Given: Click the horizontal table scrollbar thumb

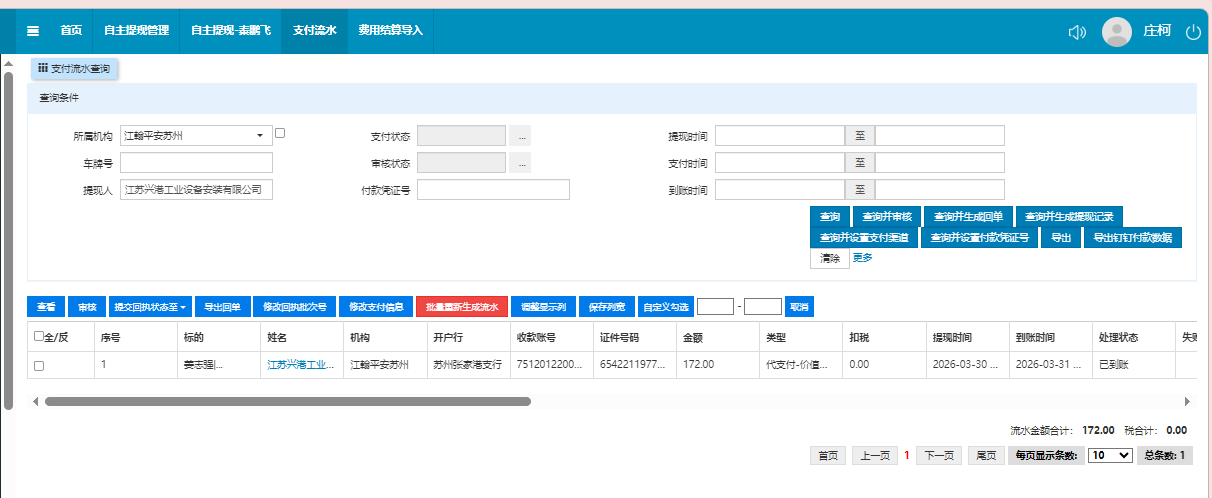Looking at the screenshot, I should 287,401.
